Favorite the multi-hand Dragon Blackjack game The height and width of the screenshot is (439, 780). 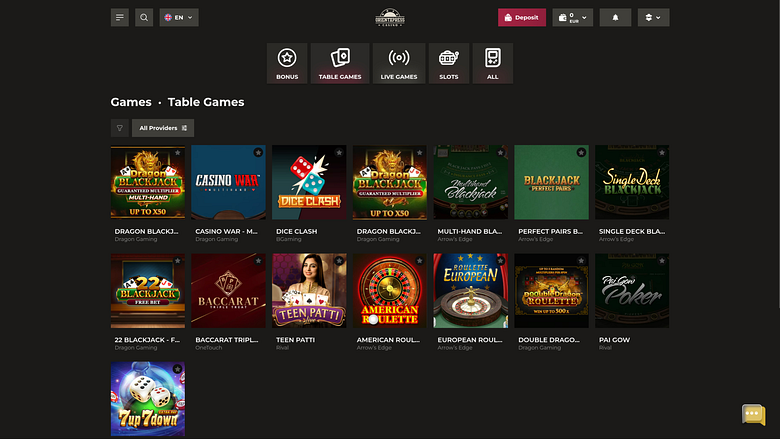178,153
